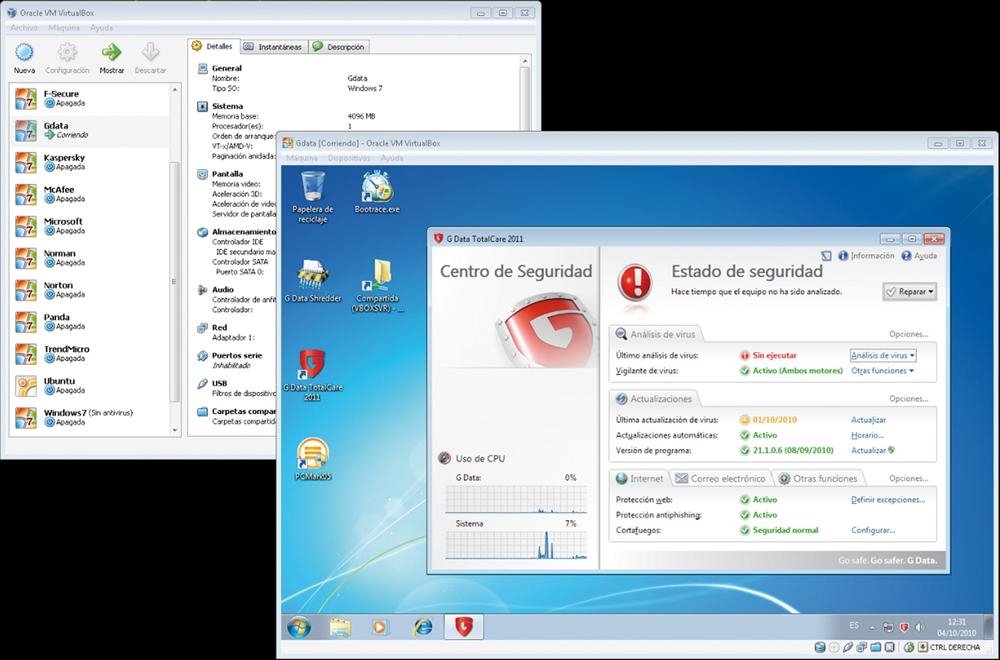Click the red security status alert icon
The width and height of the screenshot is (1000, 660).
635,282
